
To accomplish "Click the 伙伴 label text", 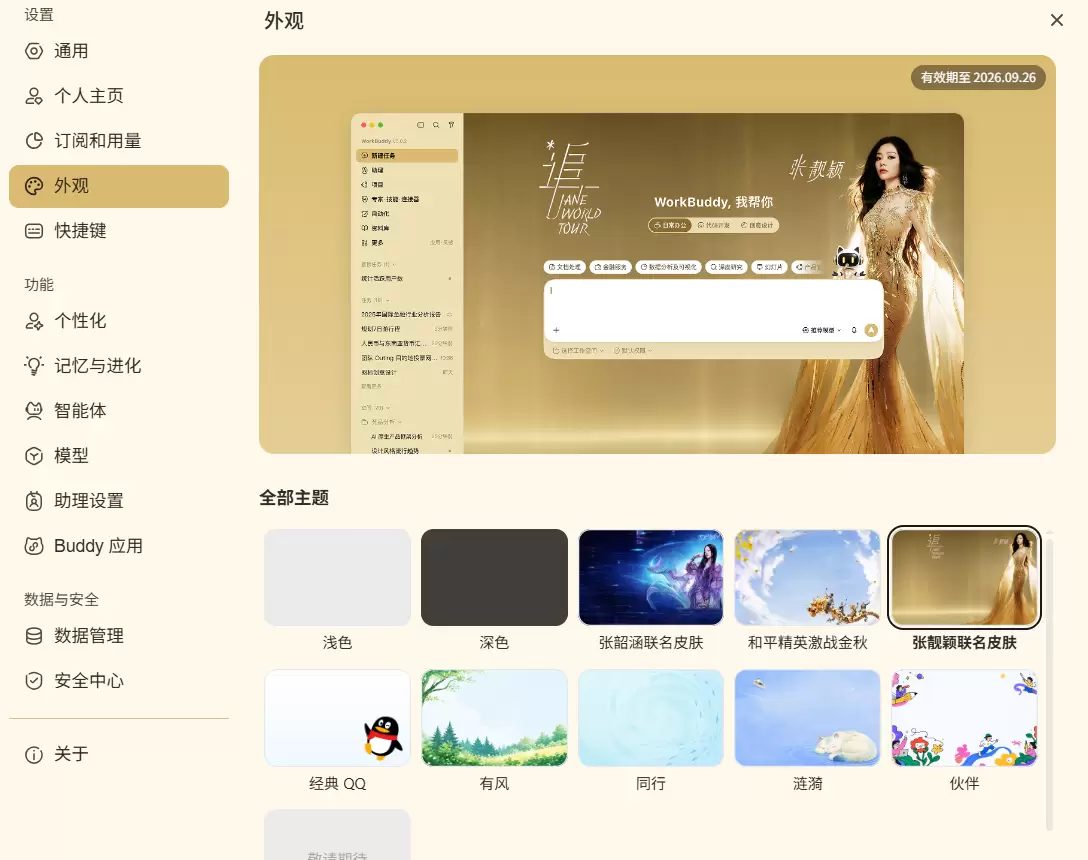I will tap(964, 784).
